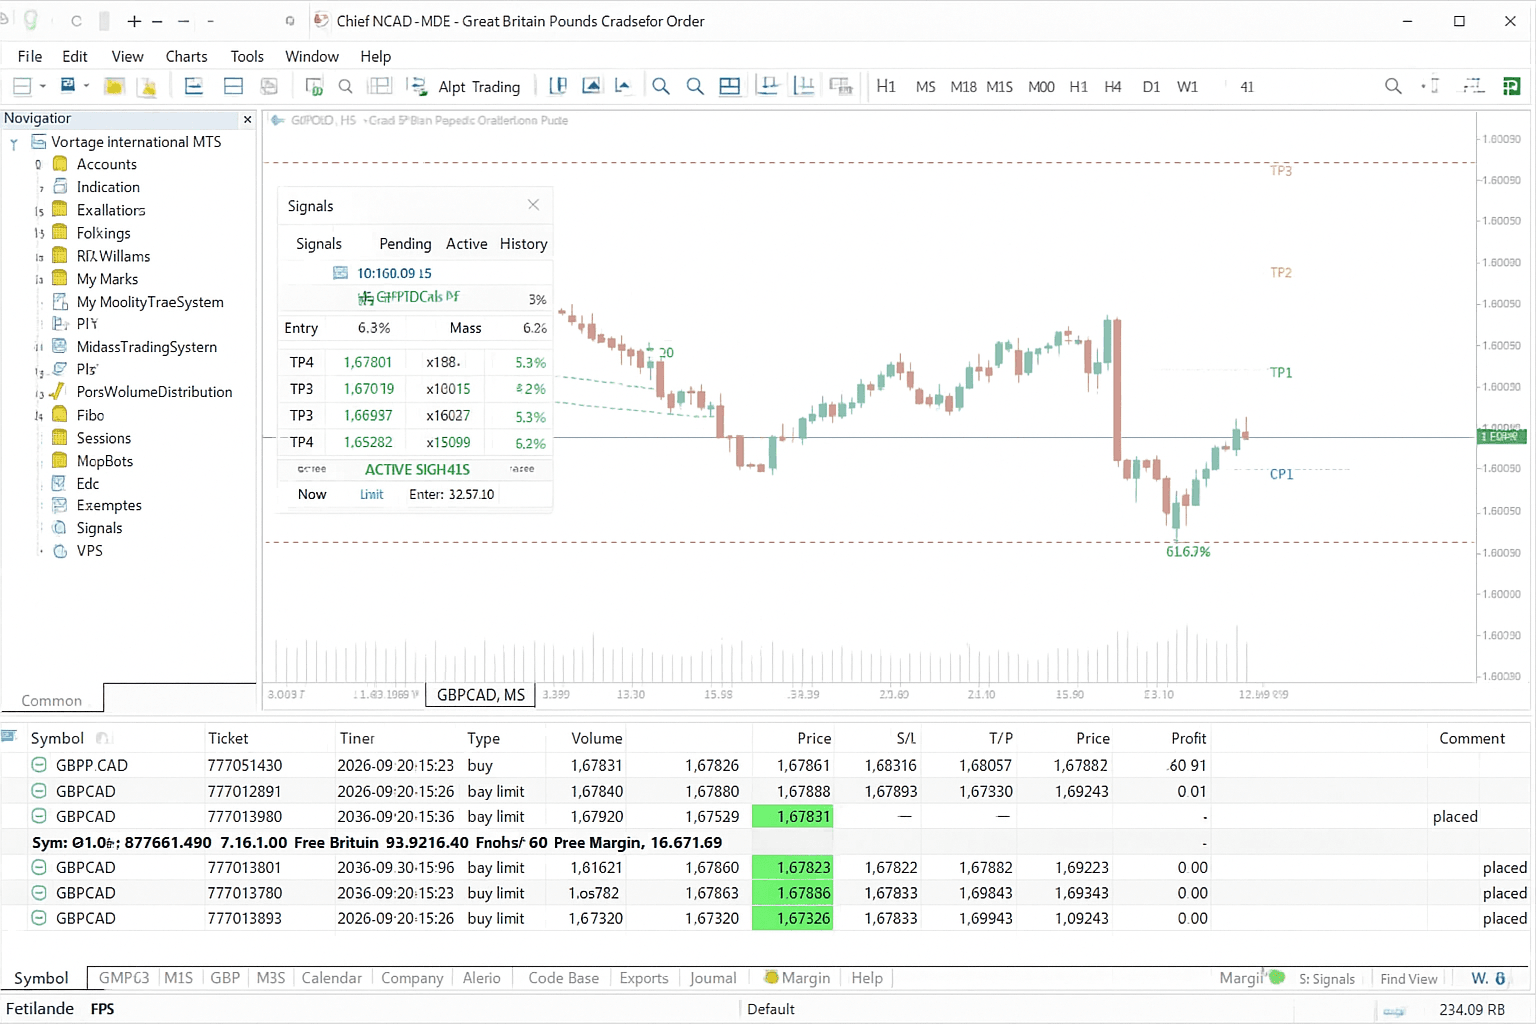
Task: Click green price cell 1,67831
Action: point(792,817)
